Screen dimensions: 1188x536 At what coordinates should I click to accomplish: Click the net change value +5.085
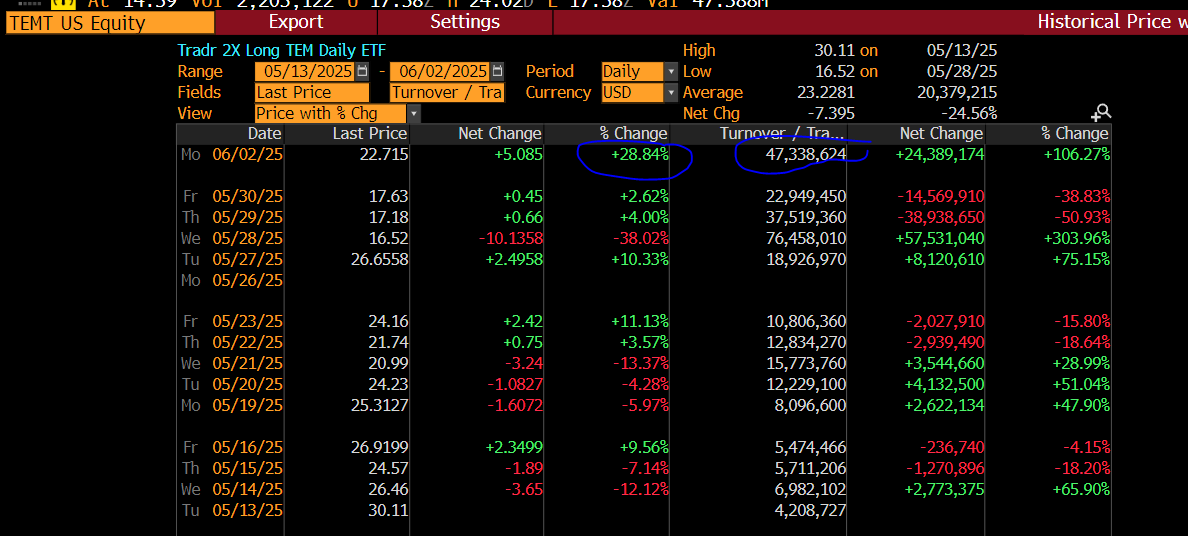(x=517, y=155)
